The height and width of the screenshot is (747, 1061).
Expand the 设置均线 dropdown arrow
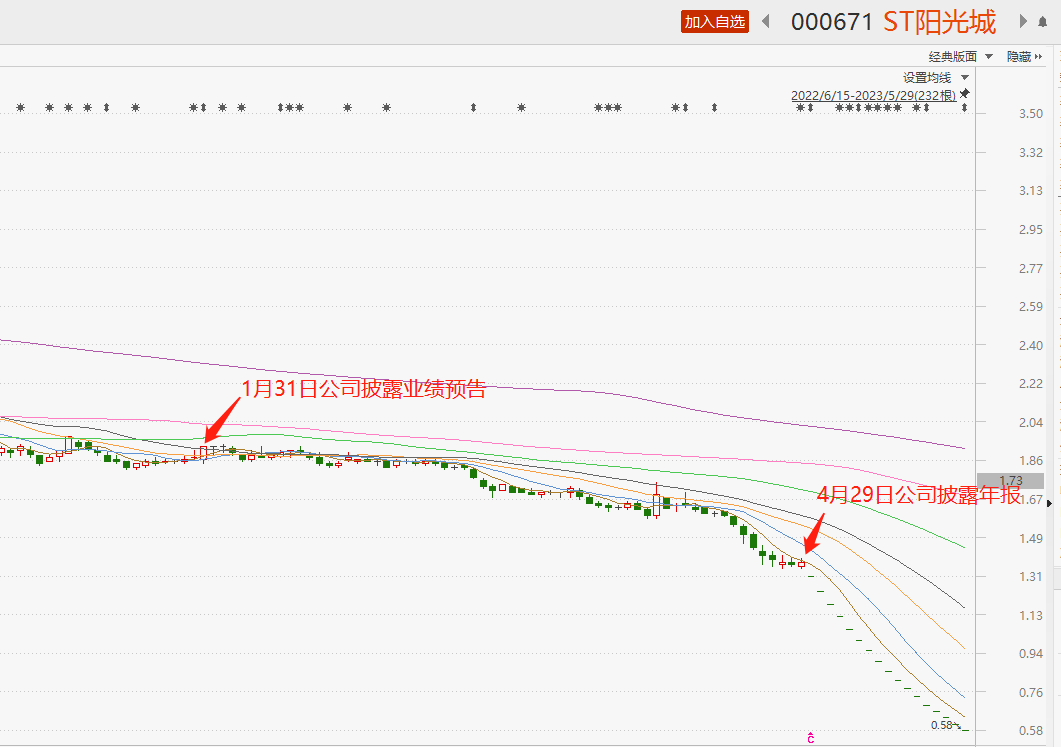coord(965,78)
